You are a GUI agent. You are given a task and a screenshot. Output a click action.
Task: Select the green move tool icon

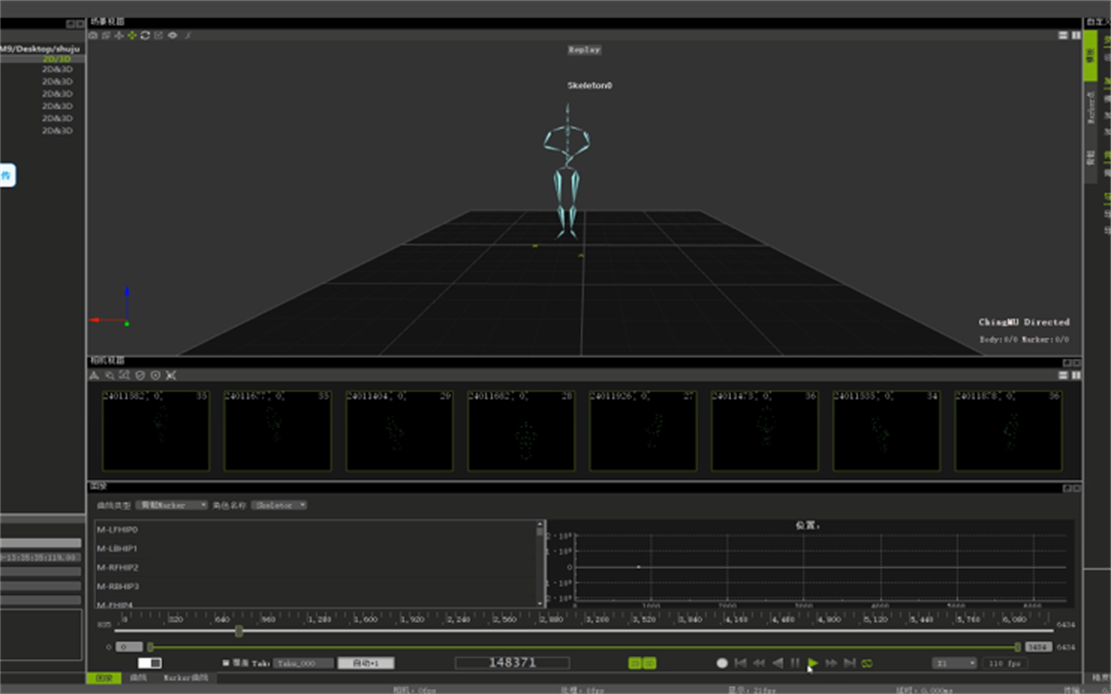point(132,35)
